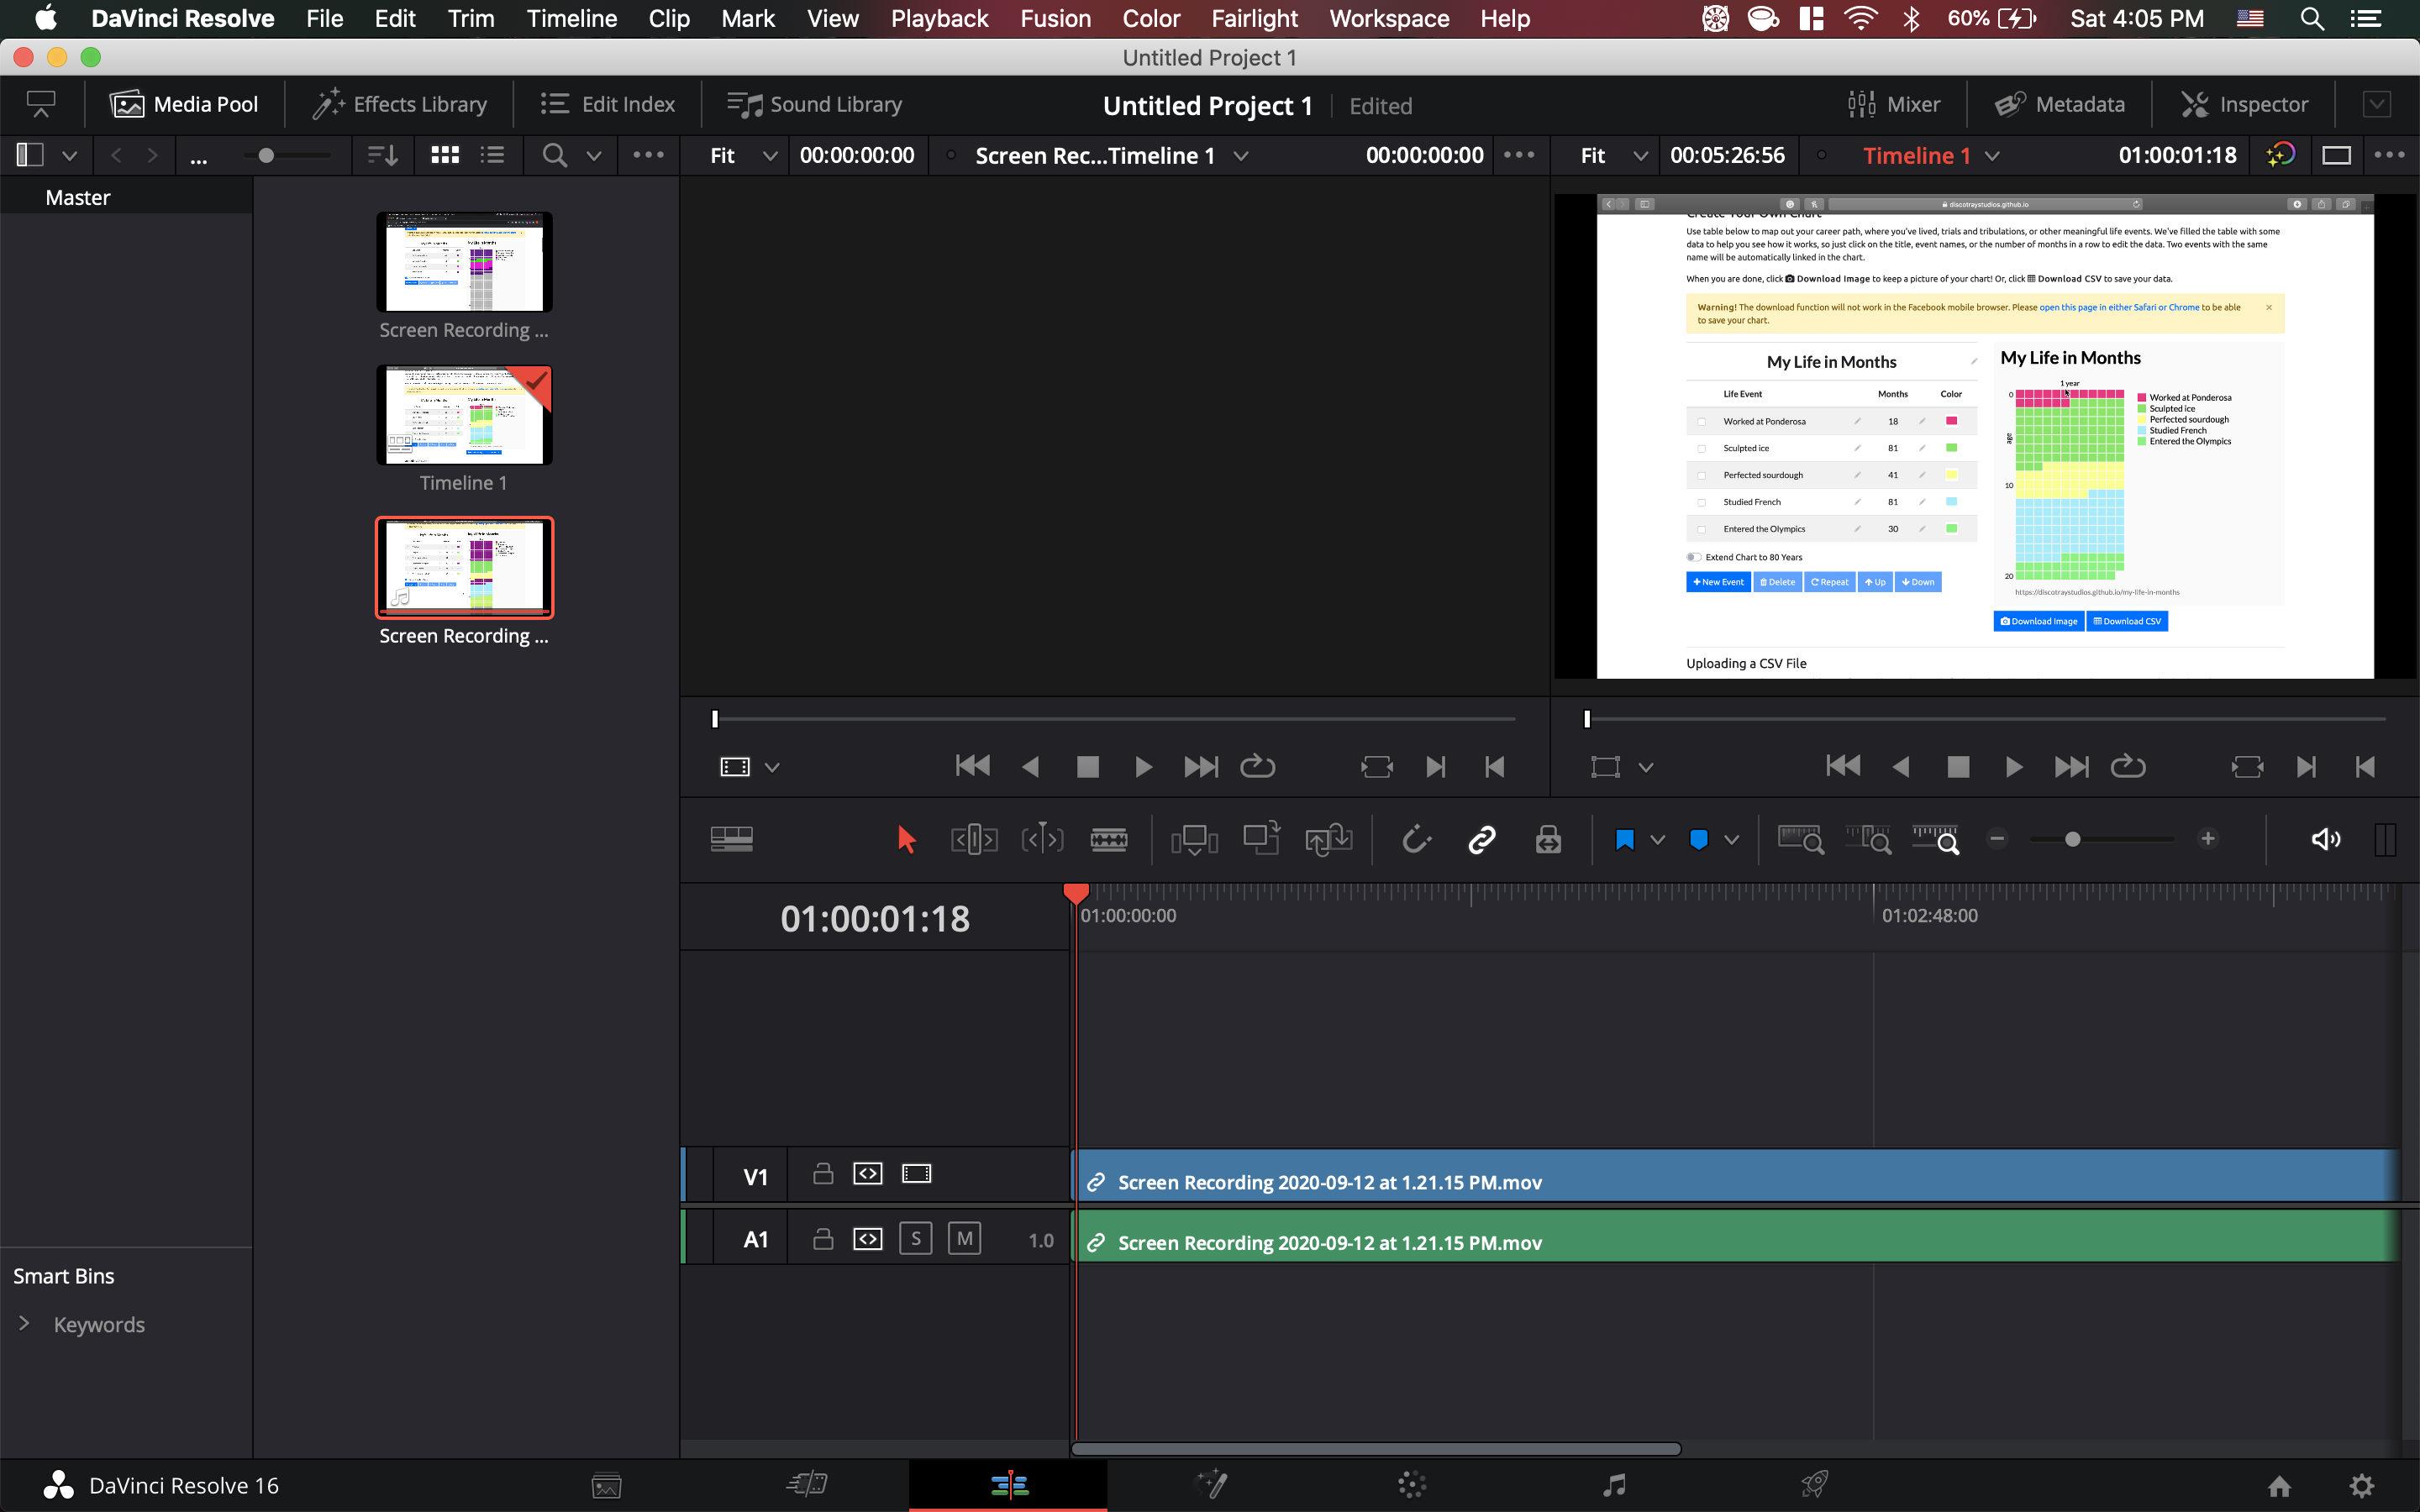This screenshot has height=1512, width=2420.
Task: Open the Inspector panel
Action: click(x=2244, y=104)
